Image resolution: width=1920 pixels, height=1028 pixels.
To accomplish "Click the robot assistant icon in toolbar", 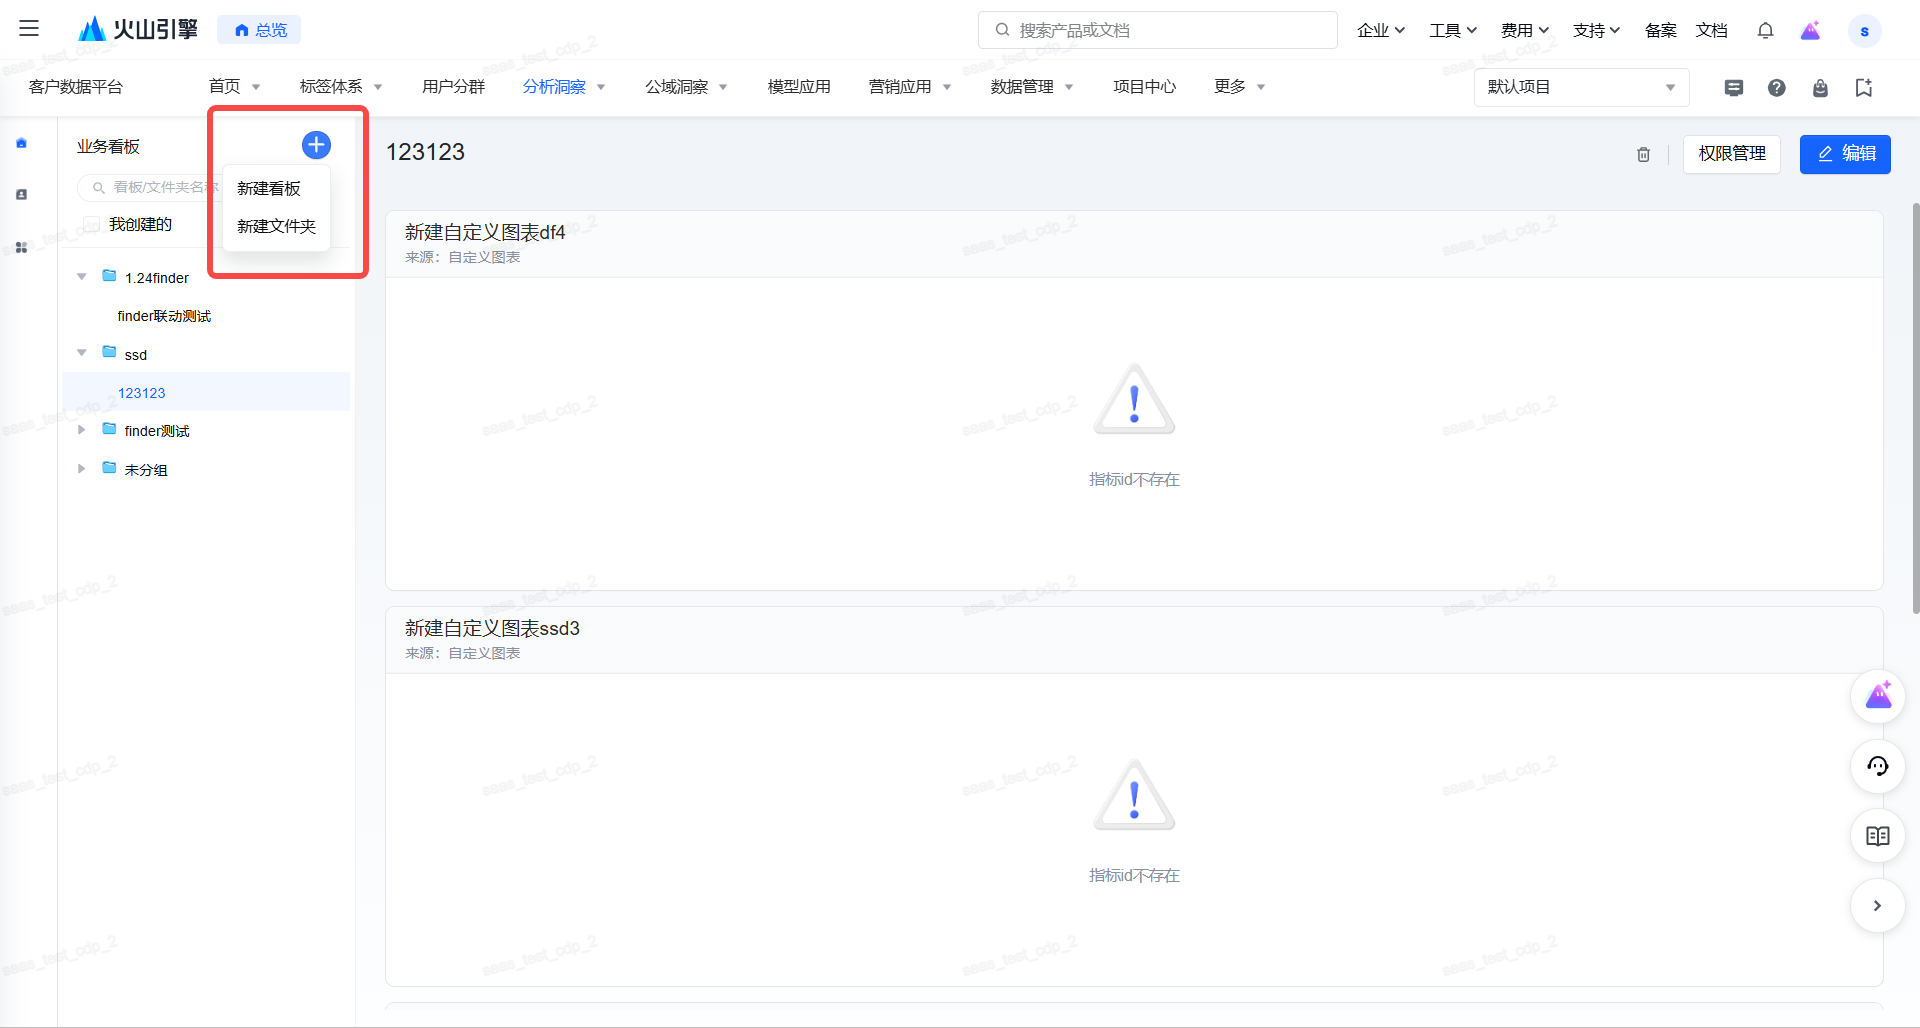I will click(x=1820, y=88).
